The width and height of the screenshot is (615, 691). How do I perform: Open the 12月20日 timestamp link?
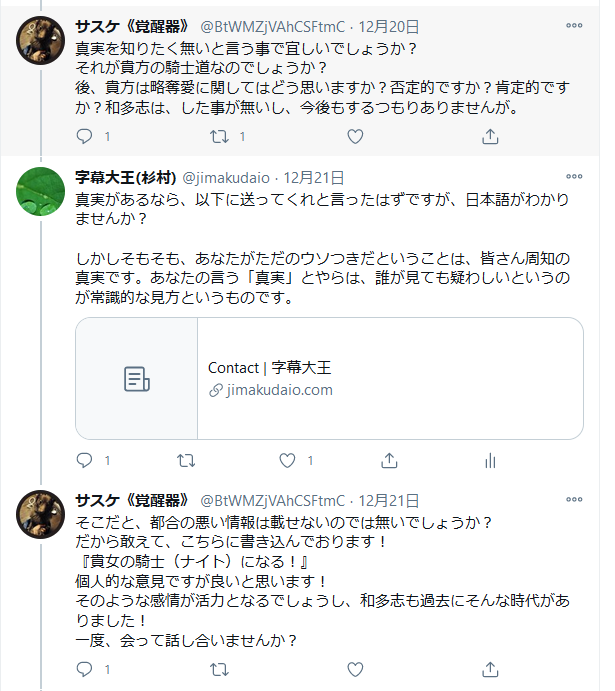coord(391,26)
